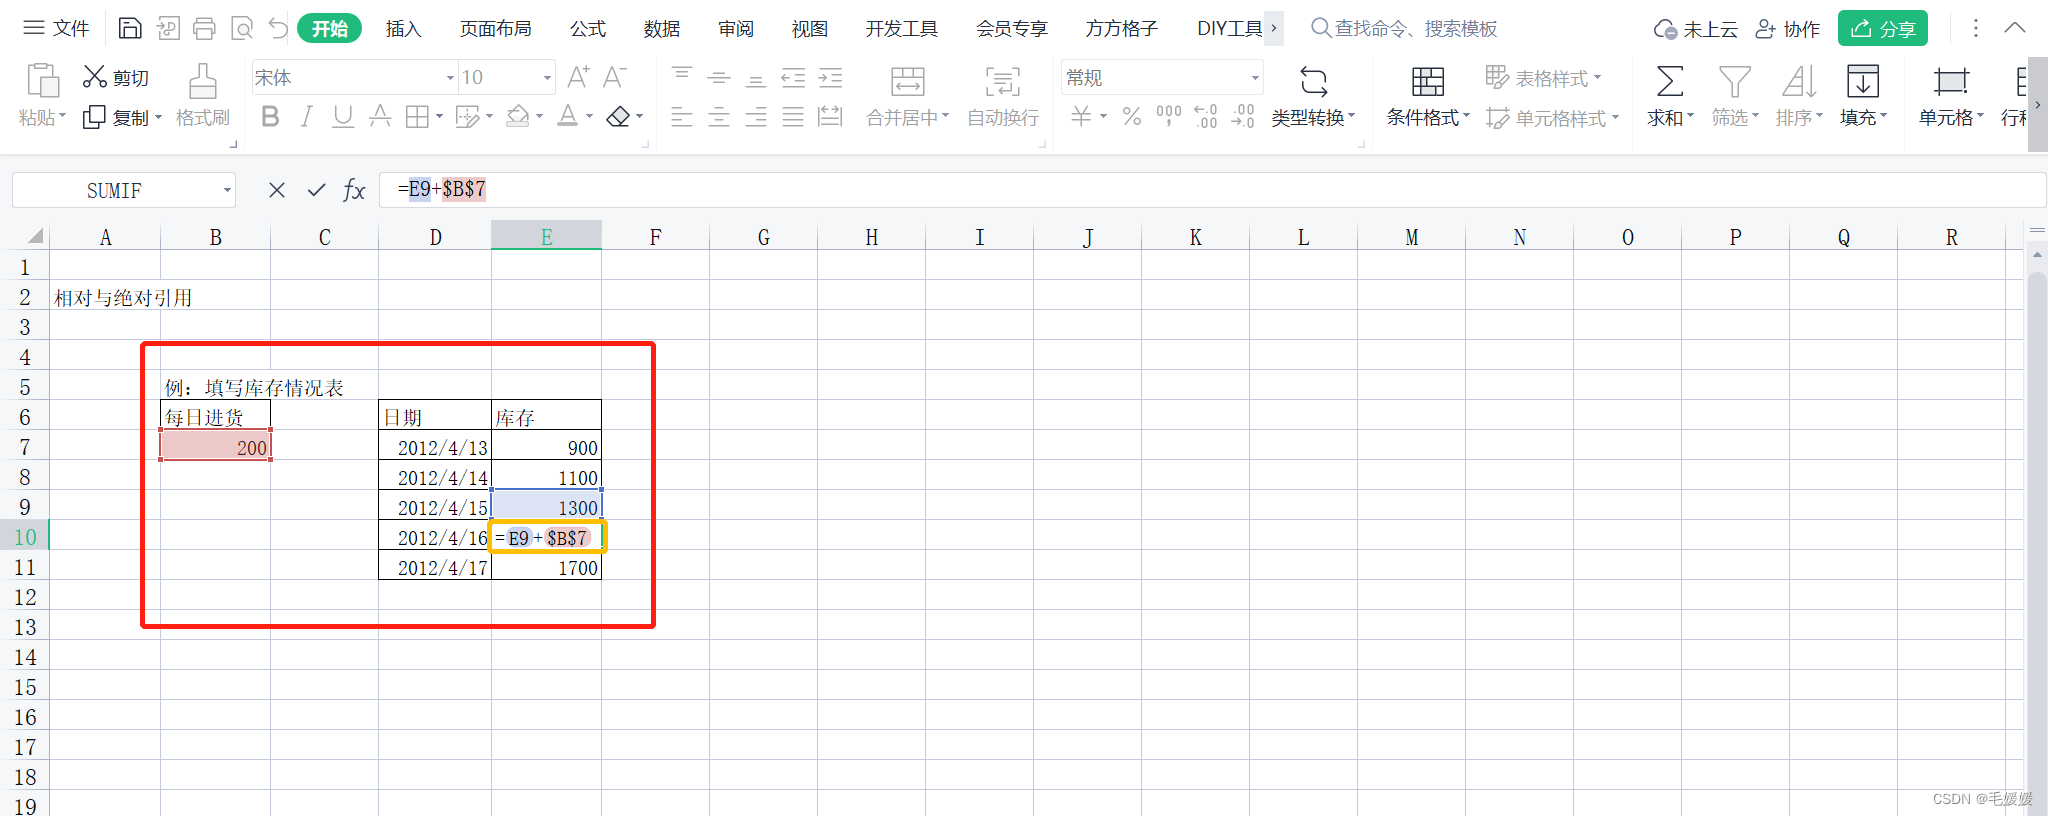
Task: Click the Format Painter (格式刷) brush icon
Action: click(203, 81)
